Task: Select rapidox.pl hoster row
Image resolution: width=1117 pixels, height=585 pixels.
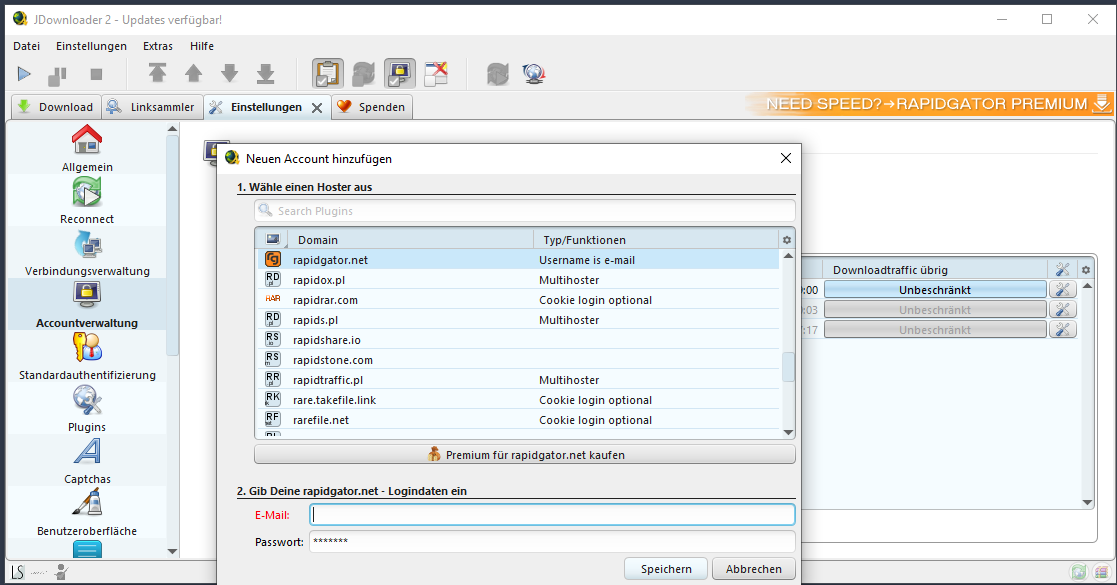Action: 518,279
